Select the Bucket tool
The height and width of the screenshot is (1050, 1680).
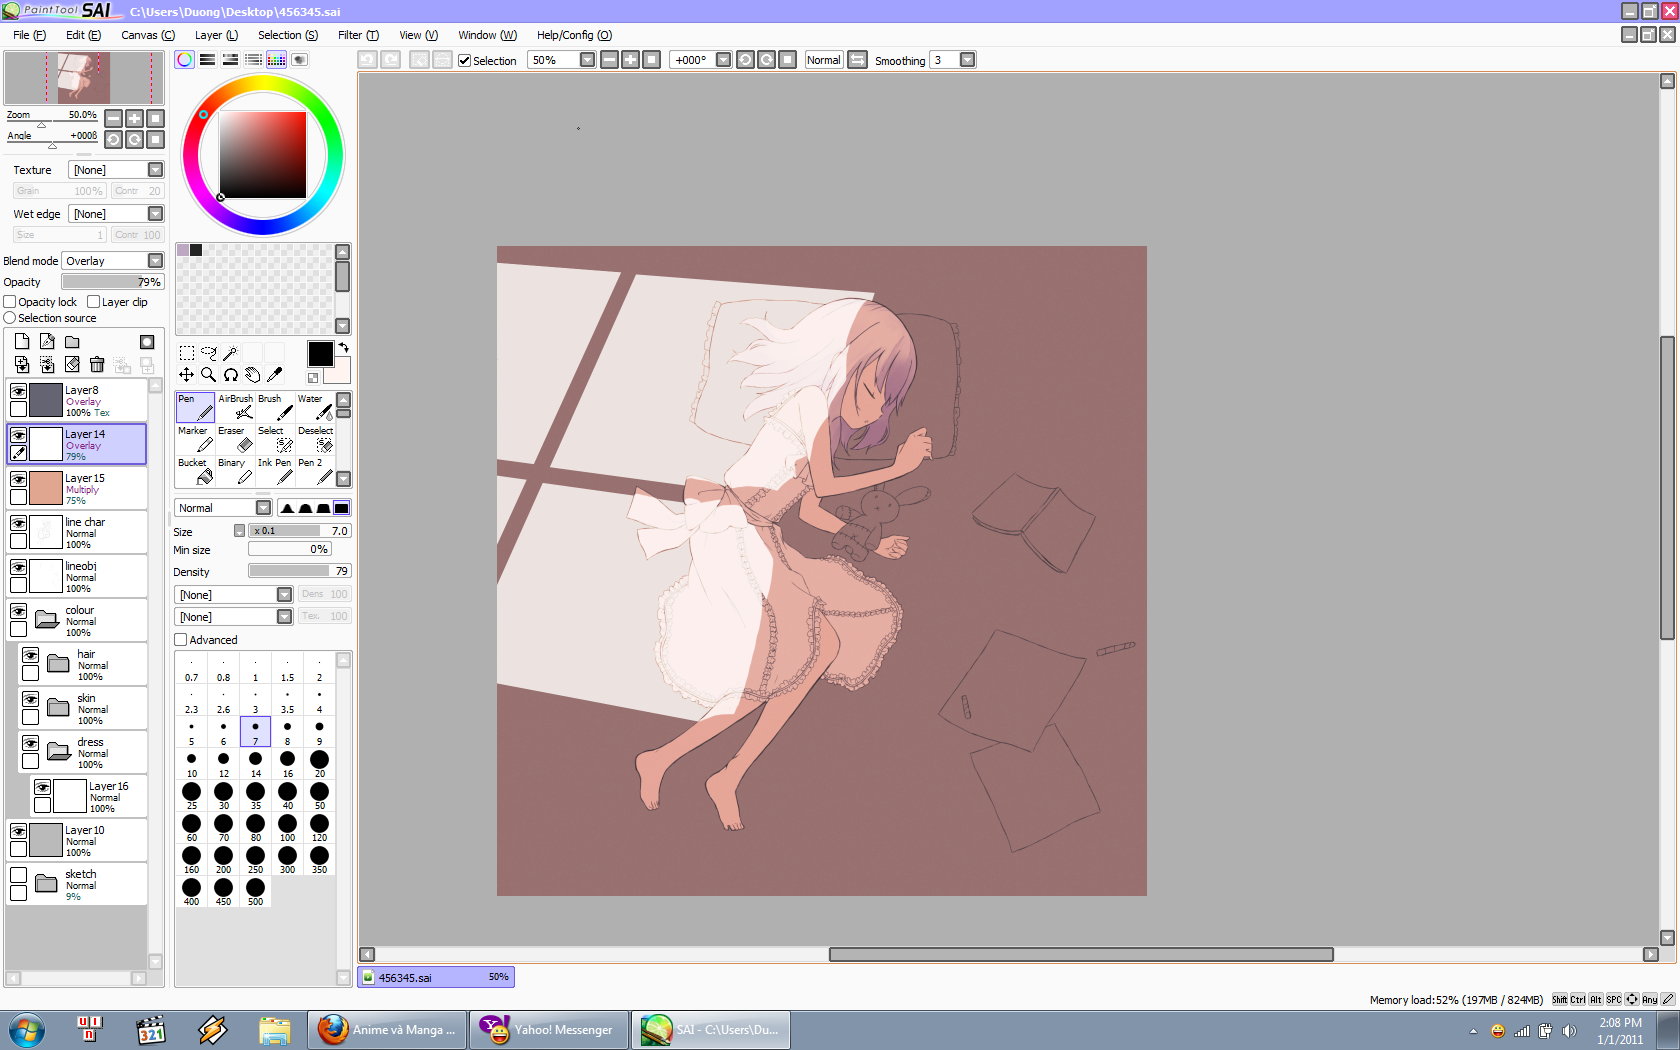point(195,471)
